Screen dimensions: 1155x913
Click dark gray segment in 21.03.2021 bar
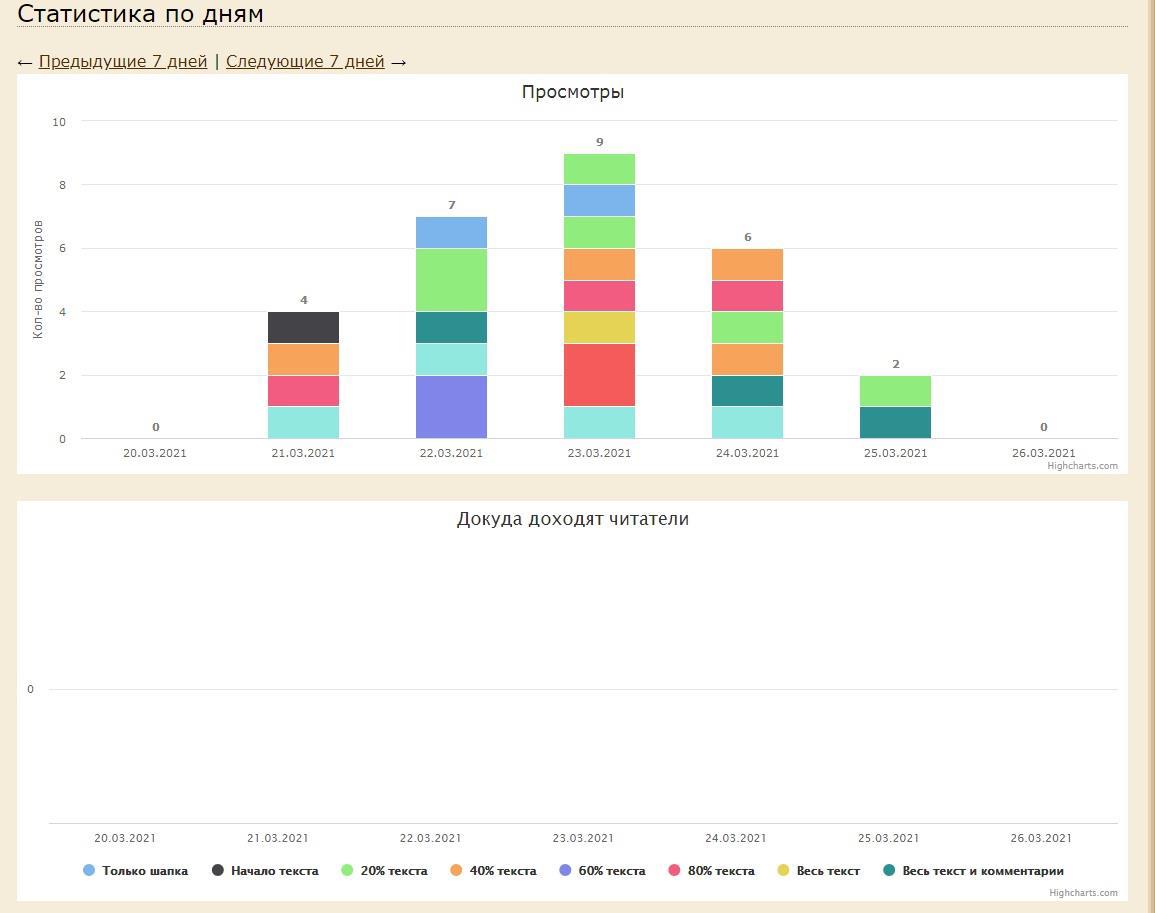tap(303, 327)
